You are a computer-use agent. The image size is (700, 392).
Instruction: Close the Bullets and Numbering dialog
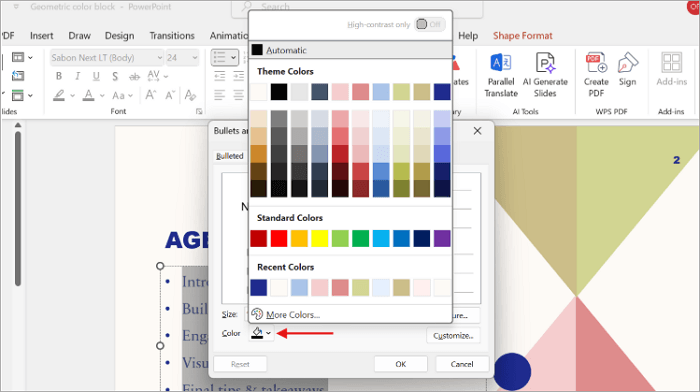point(477,131)
